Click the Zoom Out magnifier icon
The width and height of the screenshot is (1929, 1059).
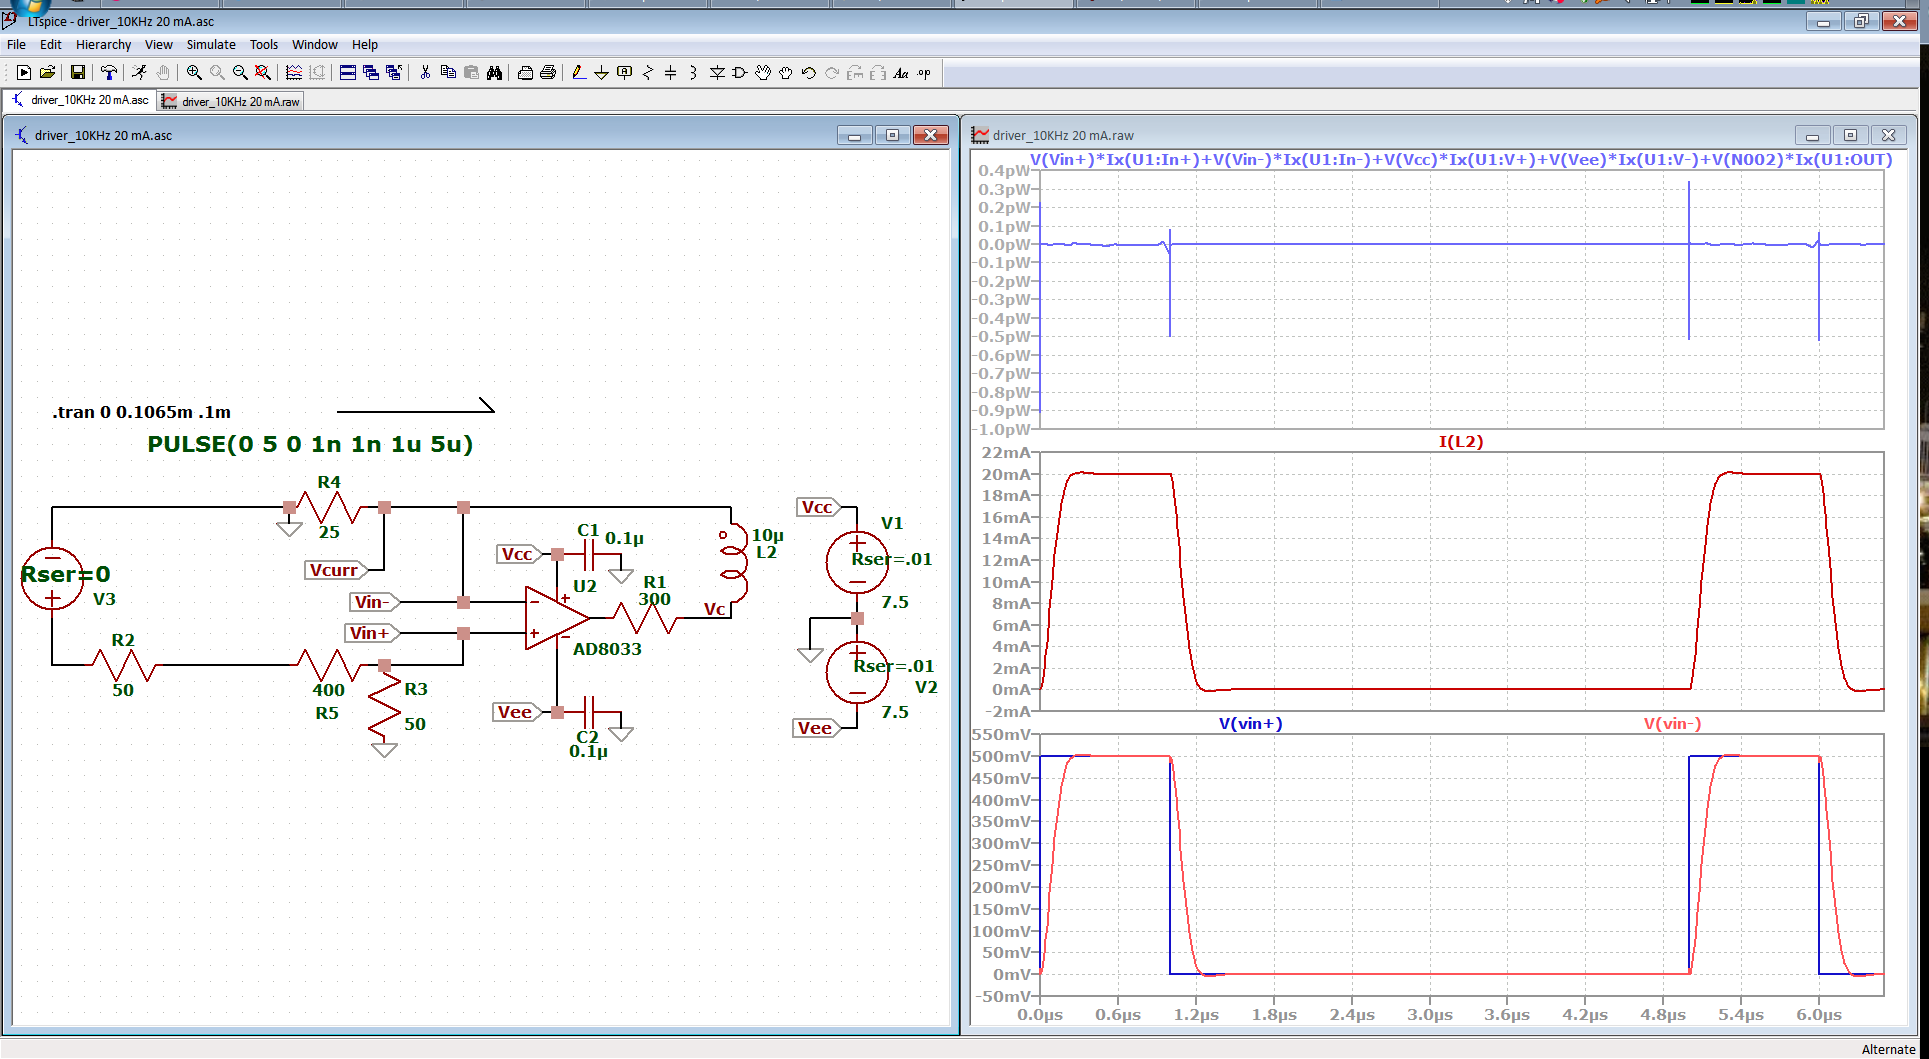point(240,72)
